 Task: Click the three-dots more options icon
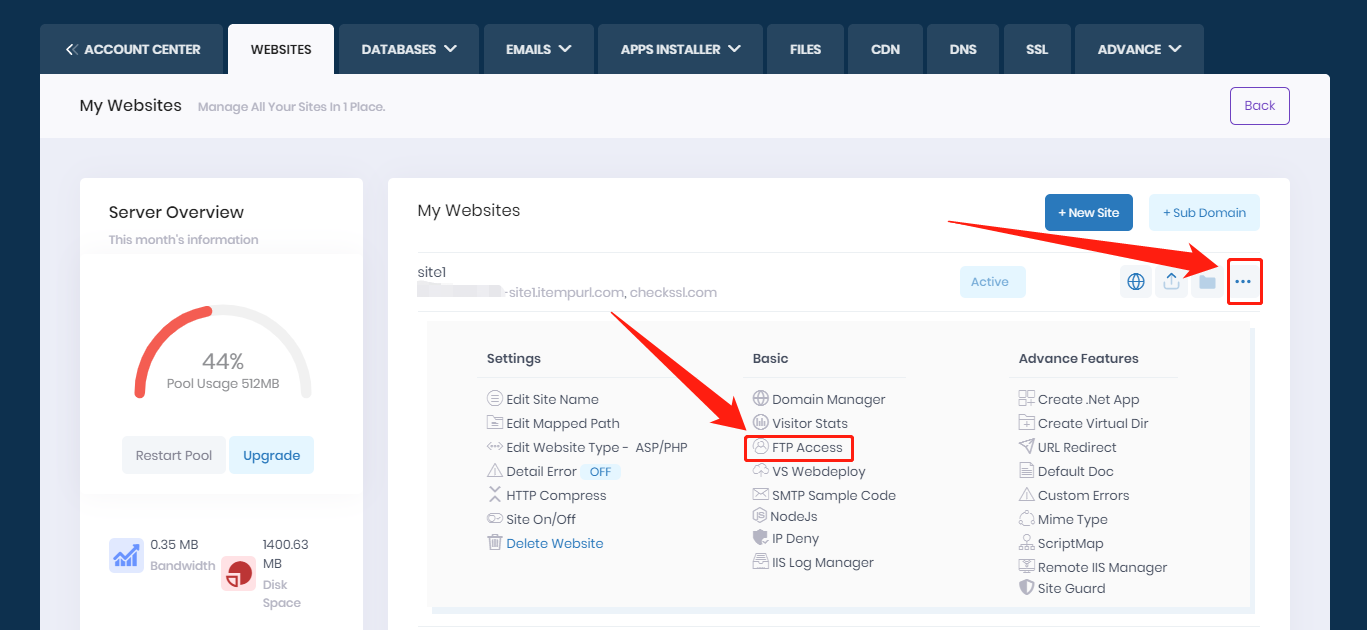point(1243,282)
